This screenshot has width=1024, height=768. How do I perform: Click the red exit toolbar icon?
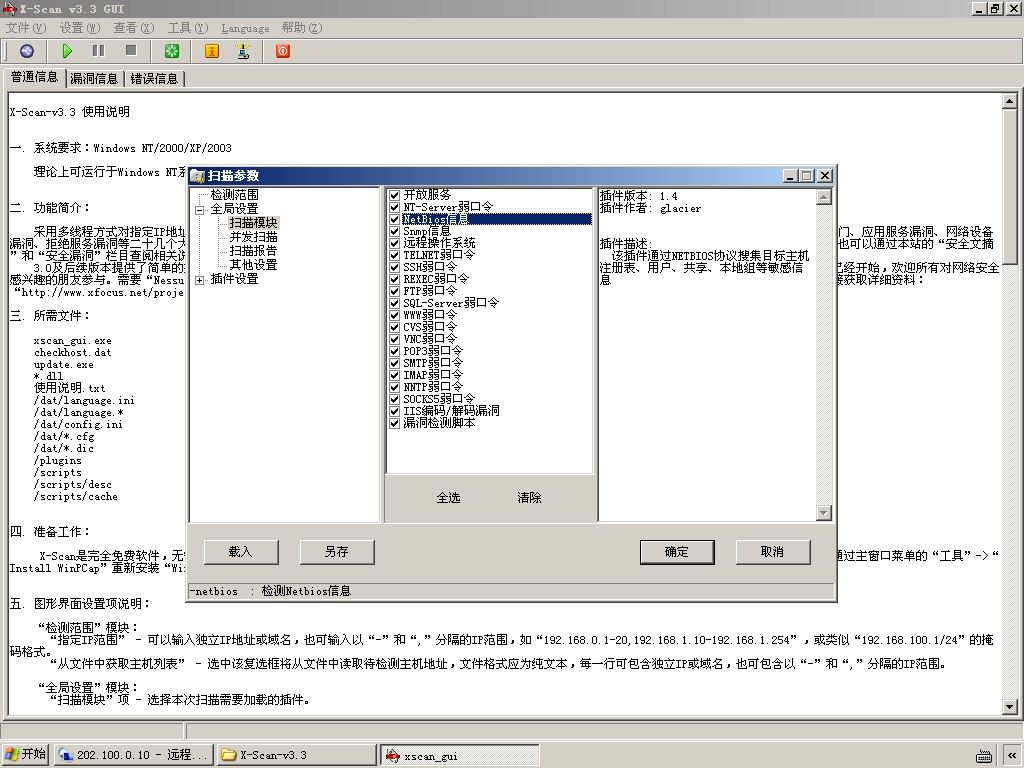click(283, 51)
